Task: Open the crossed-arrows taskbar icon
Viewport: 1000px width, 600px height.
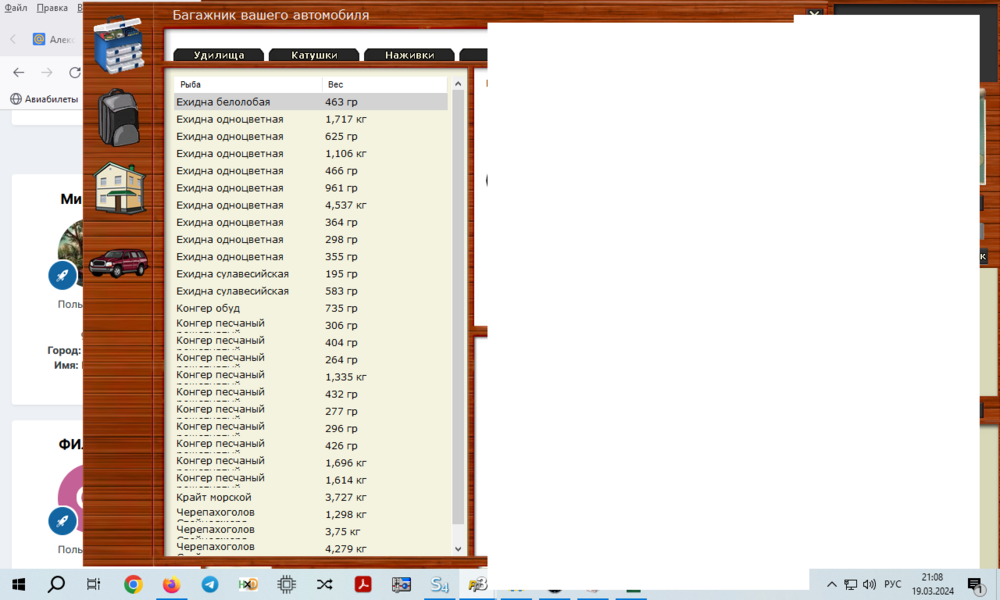Action: pos(325,584)
